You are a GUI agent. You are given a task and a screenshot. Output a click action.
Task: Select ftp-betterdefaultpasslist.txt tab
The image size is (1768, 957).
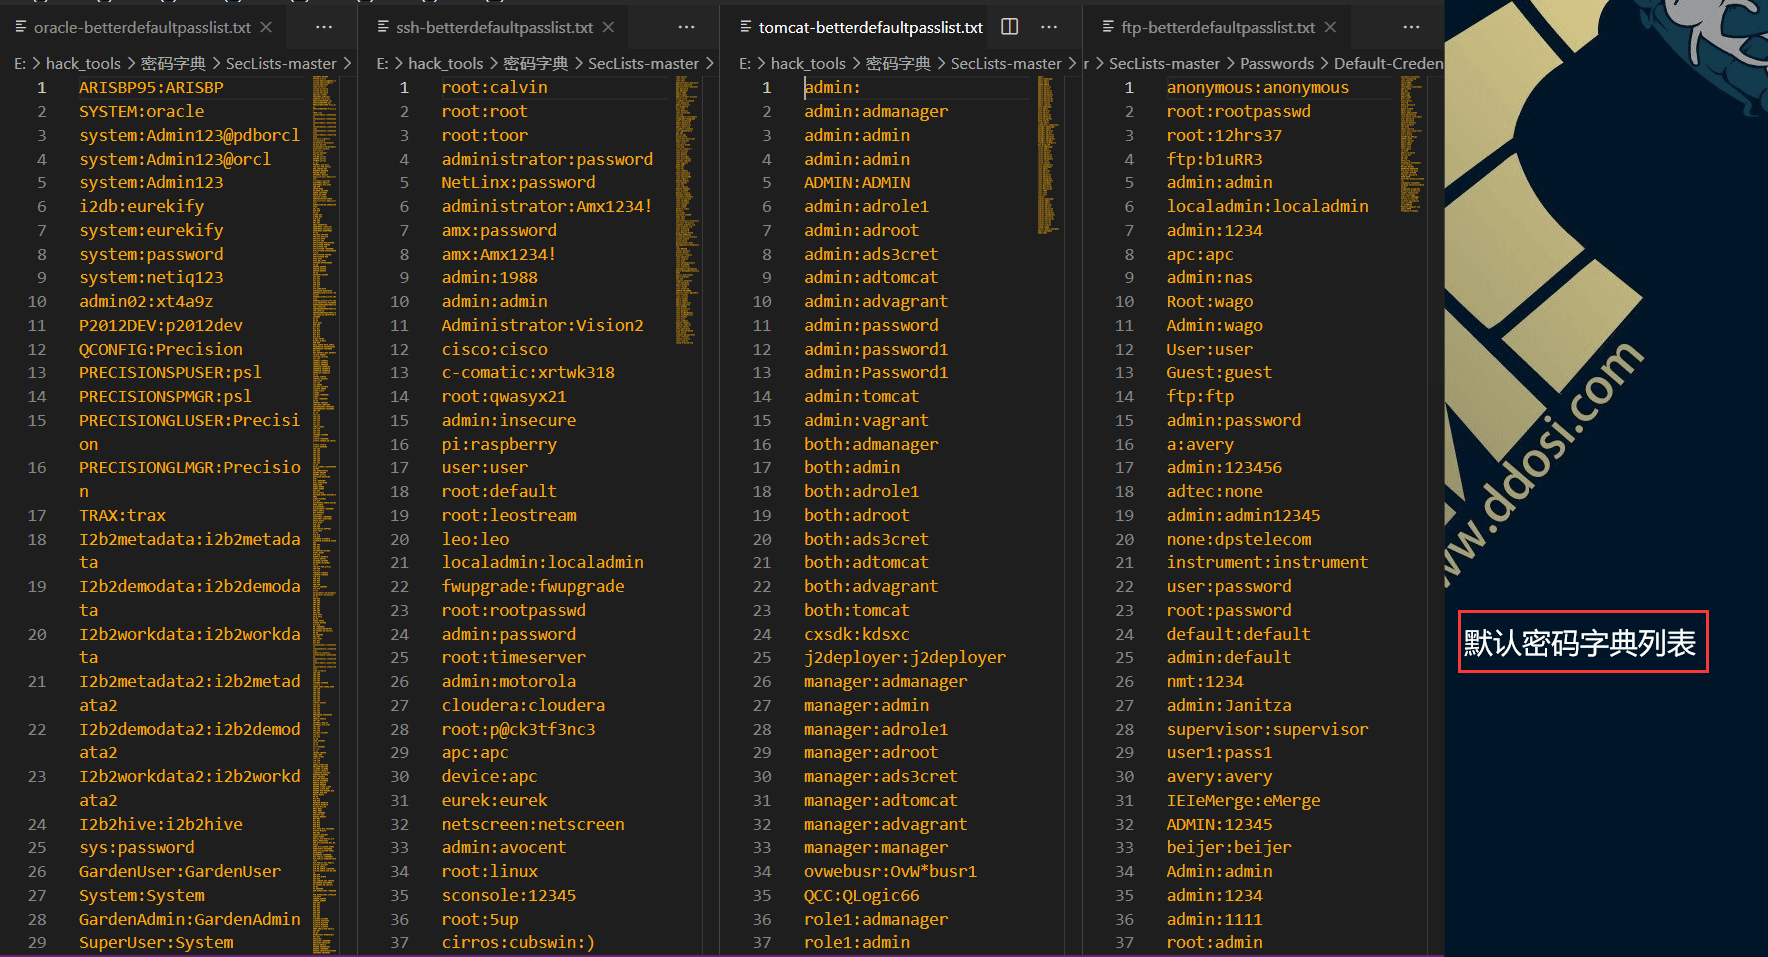[1218, 27]
